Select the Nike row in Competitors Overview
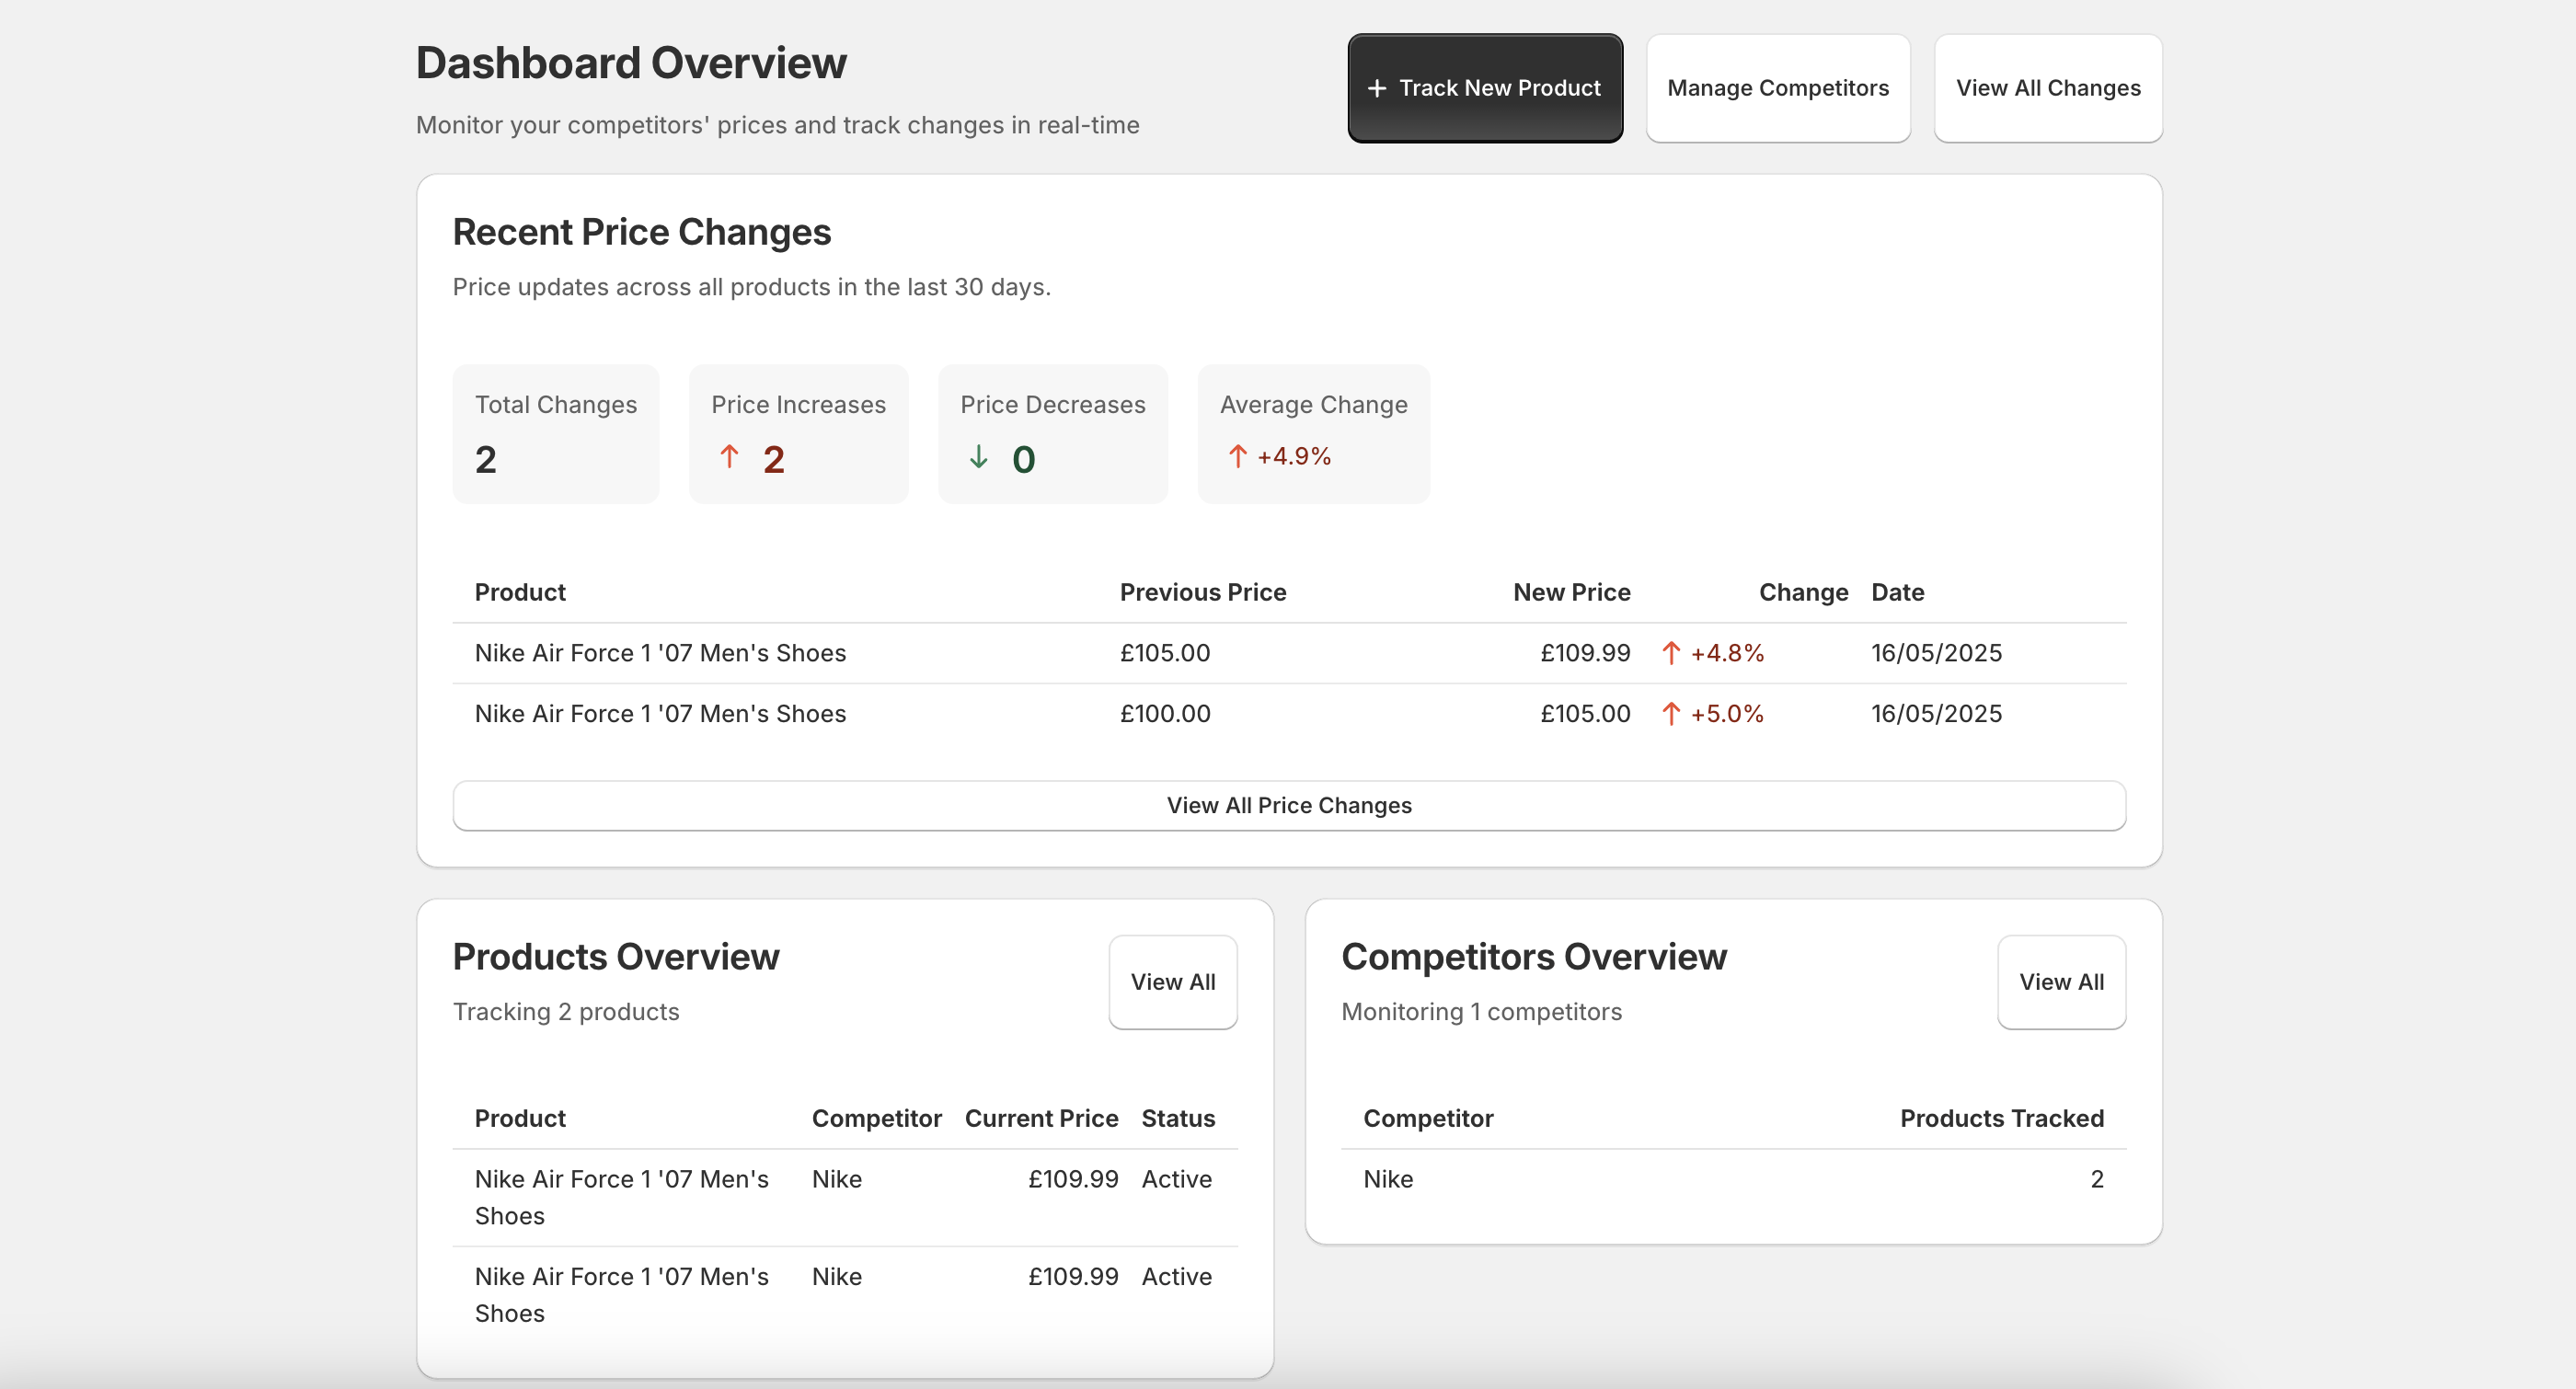Screen dimensions: 2576x1389 [x=1733, y=1179]
